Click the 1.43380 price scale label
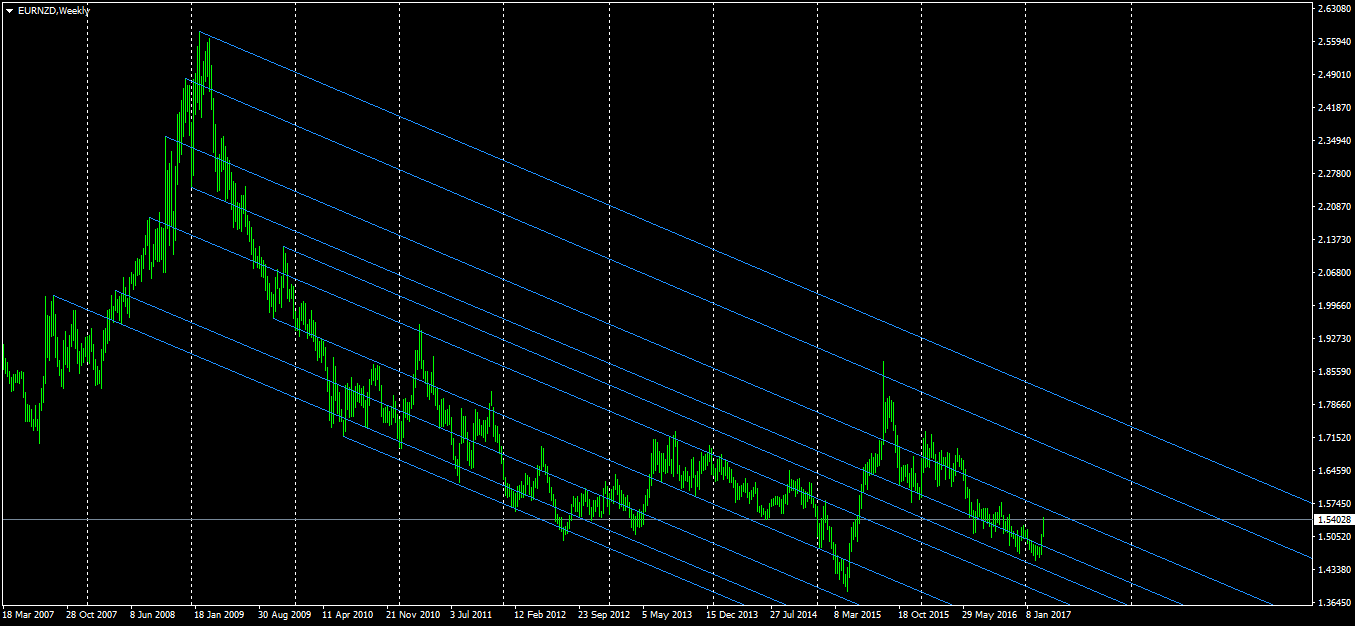 (1335, 570)
